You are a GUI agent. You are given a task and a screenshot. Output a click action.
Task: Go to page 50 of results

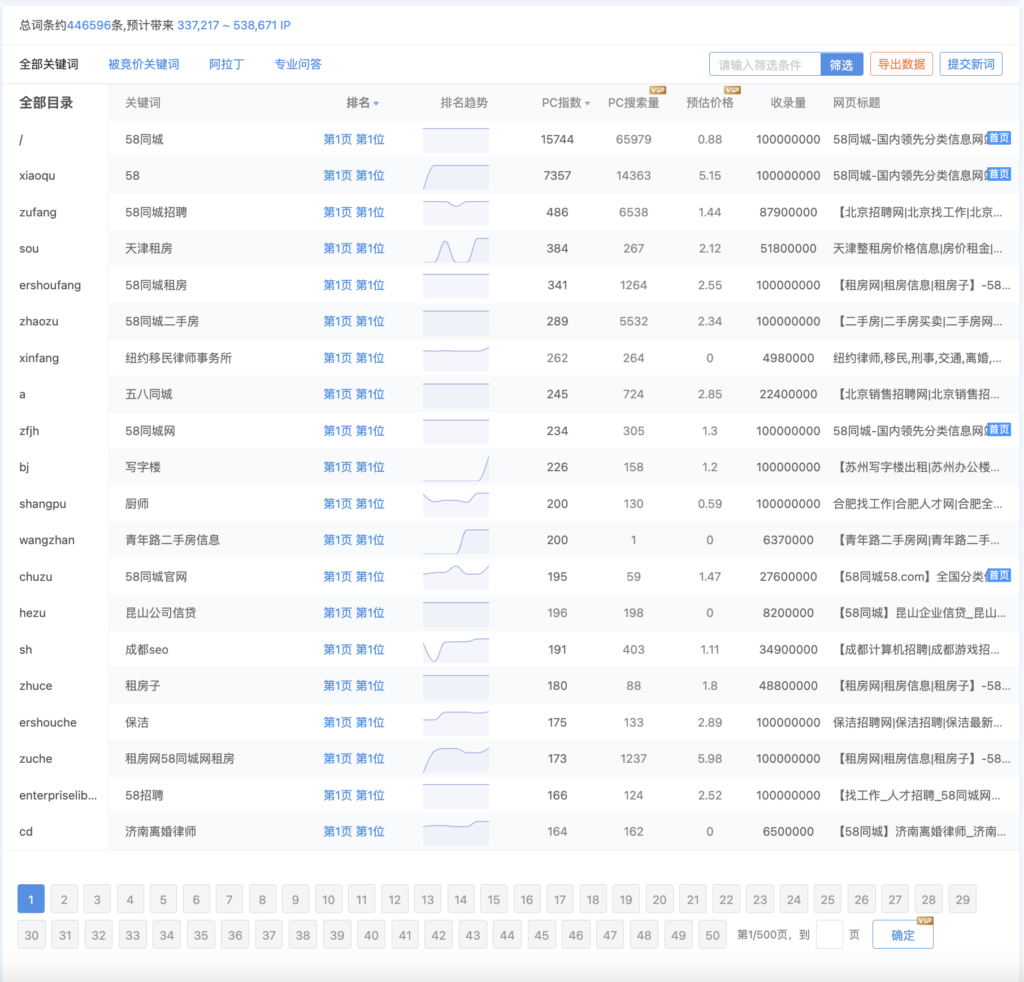click(712, 935)
